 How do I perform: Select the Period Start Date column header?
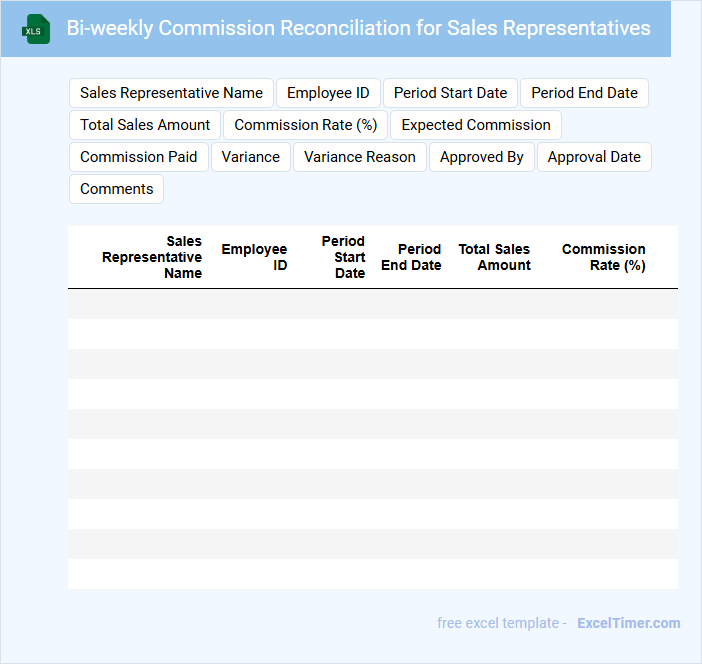343,257
